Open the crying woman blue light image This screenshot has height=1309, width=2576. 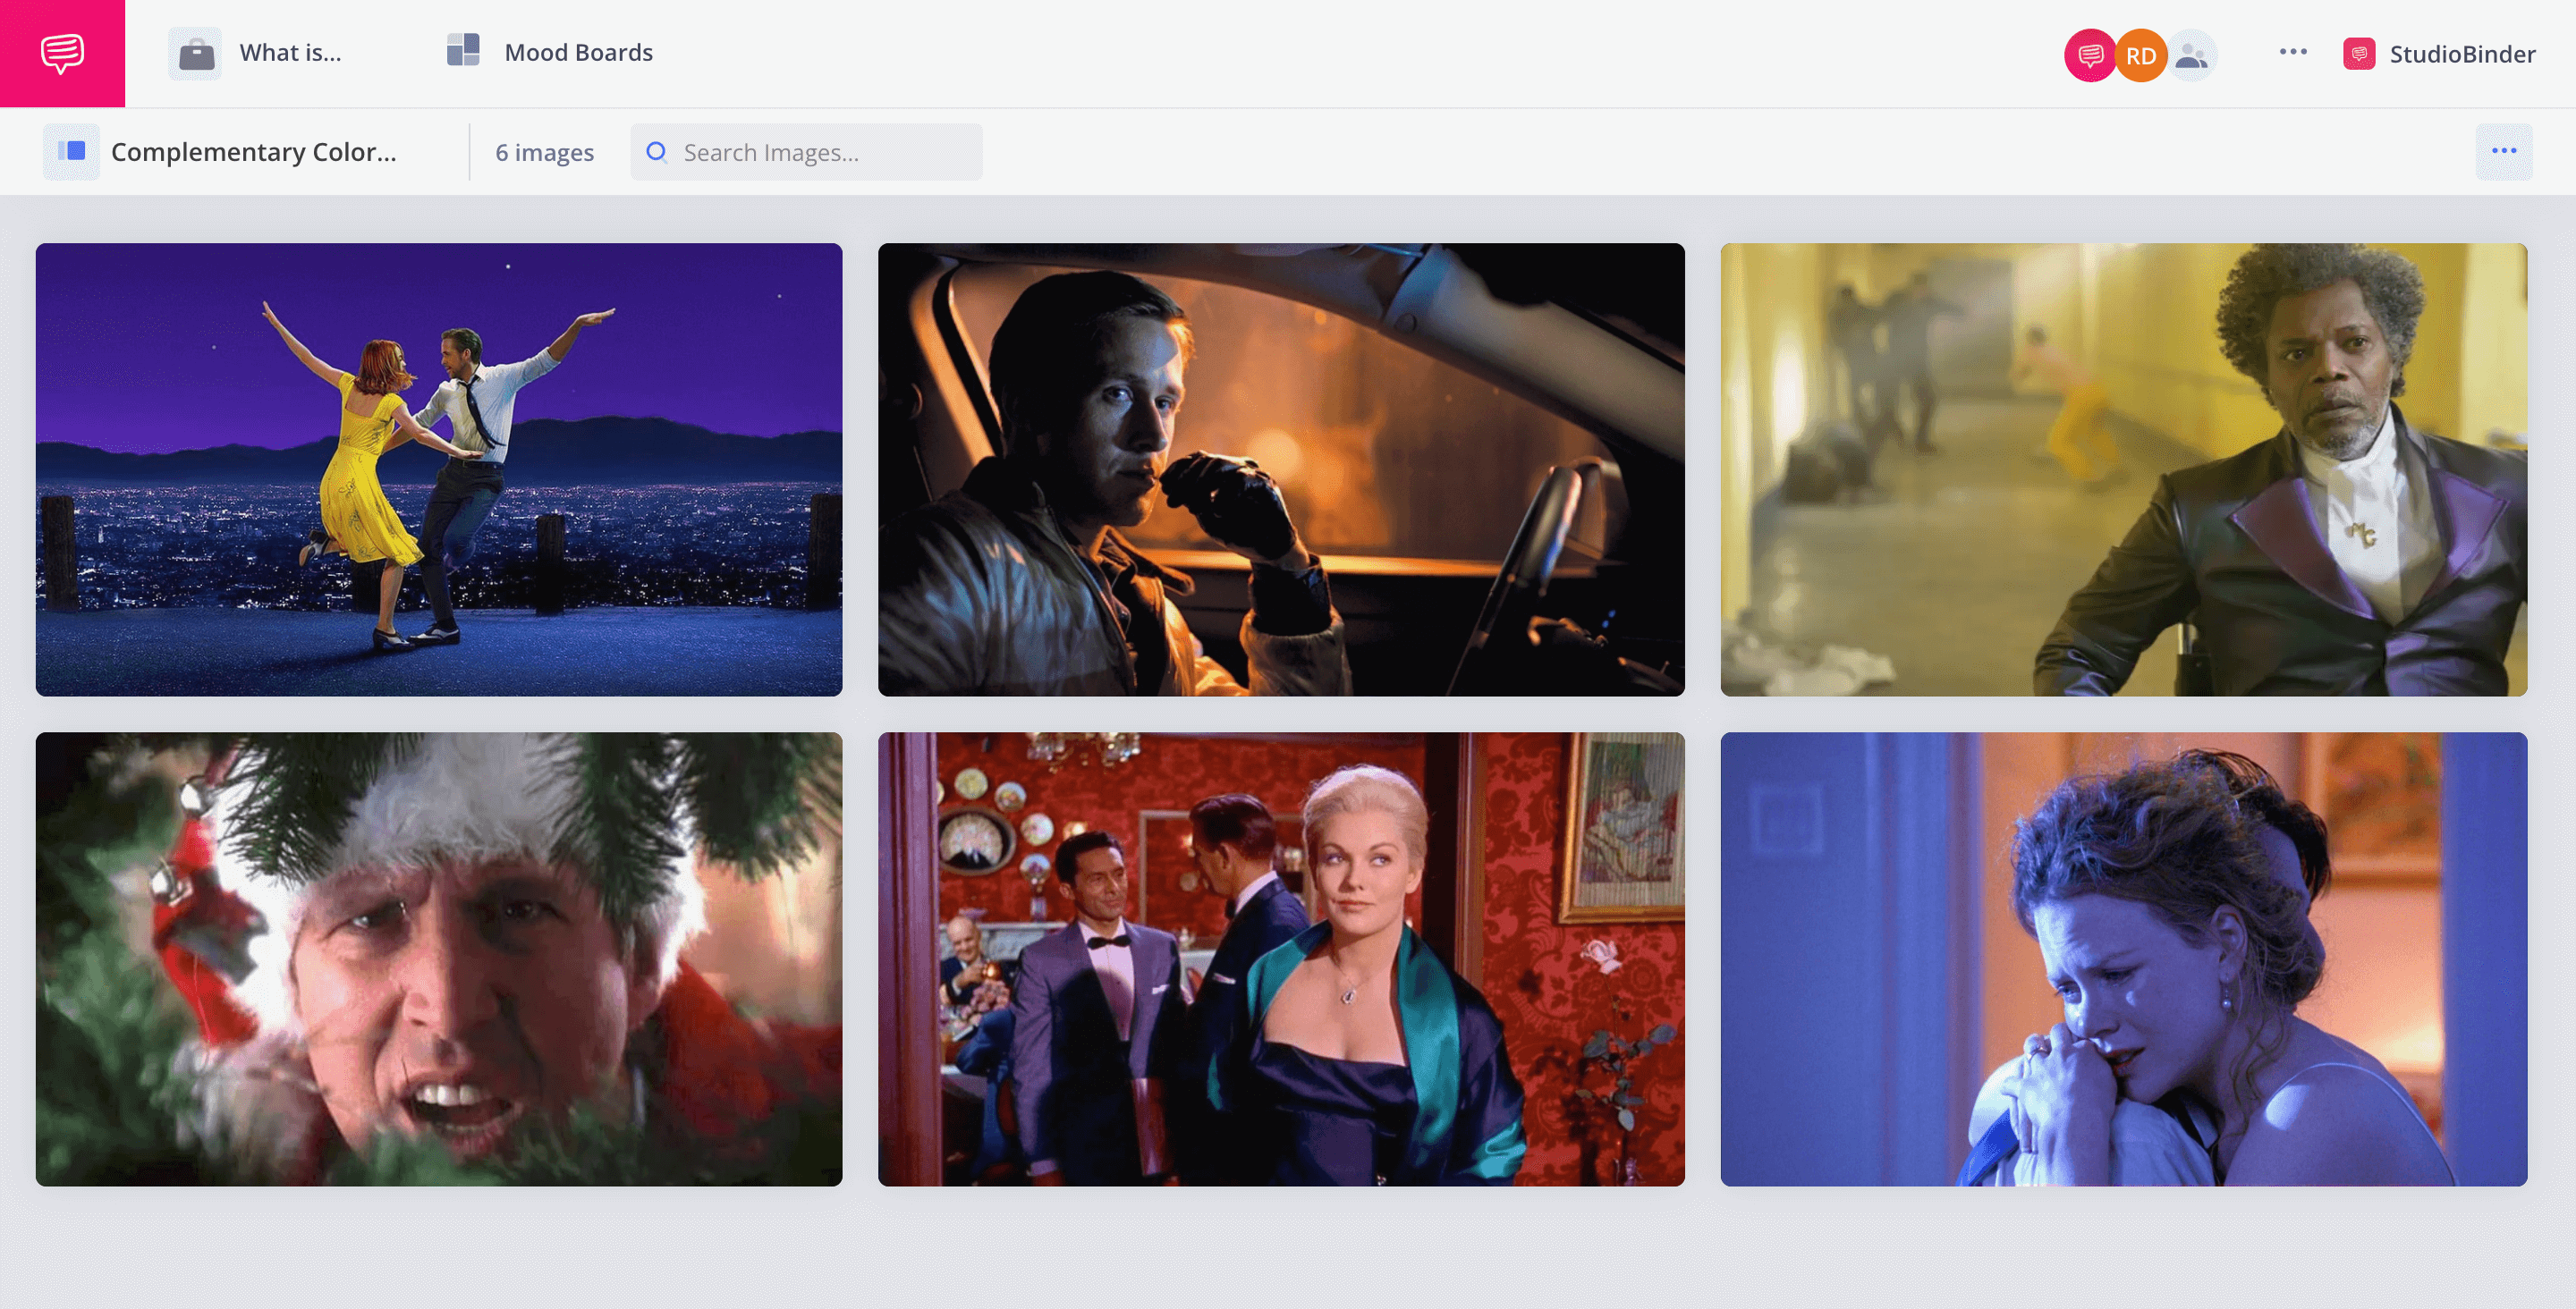(2123, 959)
